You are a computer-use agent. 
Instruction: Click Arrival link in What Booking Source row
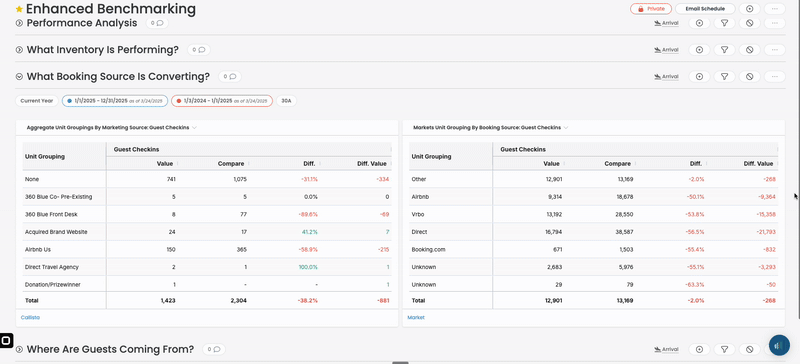tap(666, 77)
